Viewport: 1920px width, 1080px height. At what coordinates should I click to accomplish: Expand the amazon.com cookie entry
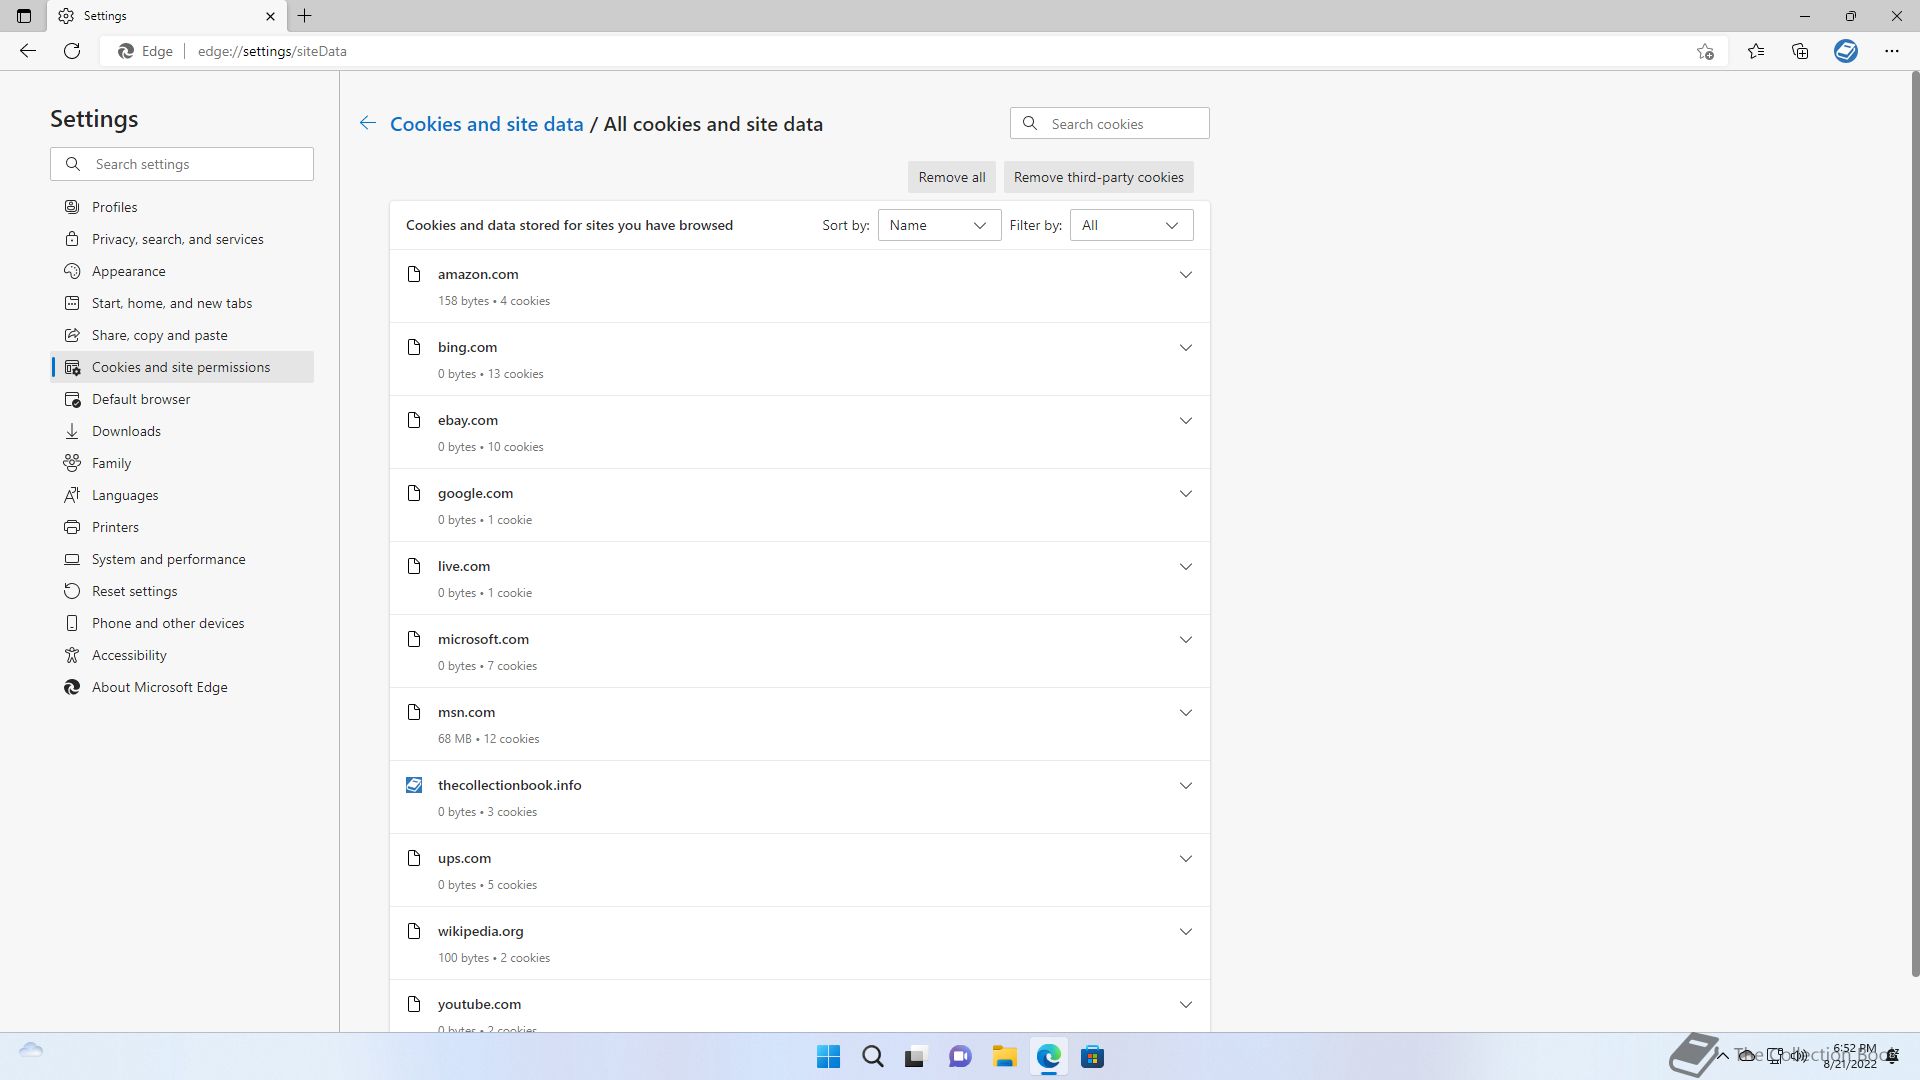click(x=1185, y=275)
